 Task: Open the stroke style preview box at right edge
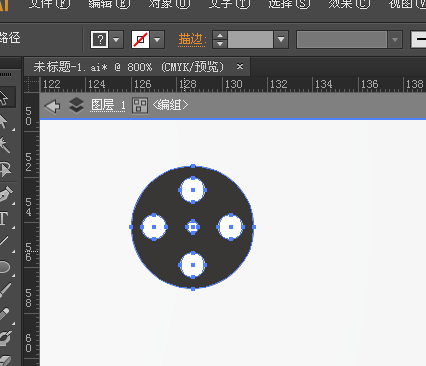419,40
